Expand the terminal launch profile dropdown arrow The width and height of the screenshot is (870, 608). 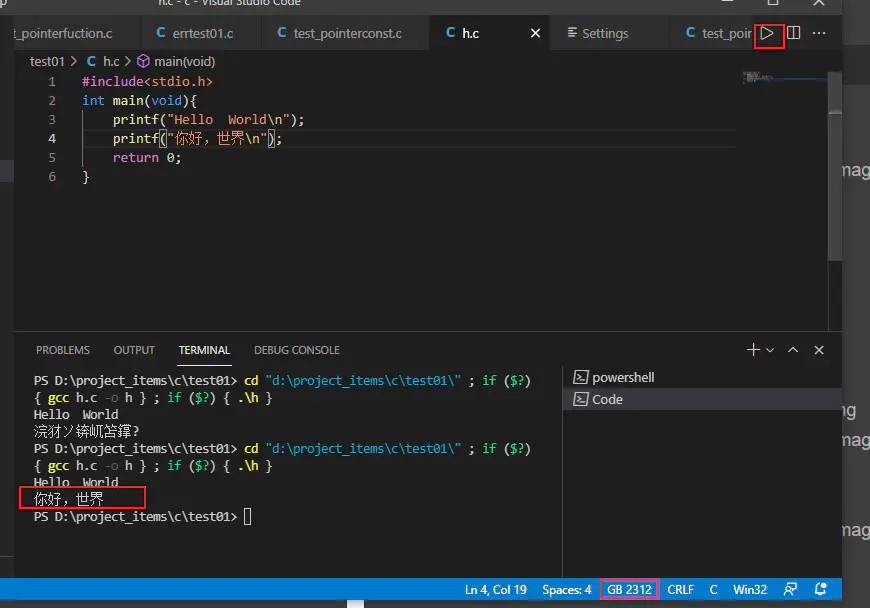(x=770, y=351)
